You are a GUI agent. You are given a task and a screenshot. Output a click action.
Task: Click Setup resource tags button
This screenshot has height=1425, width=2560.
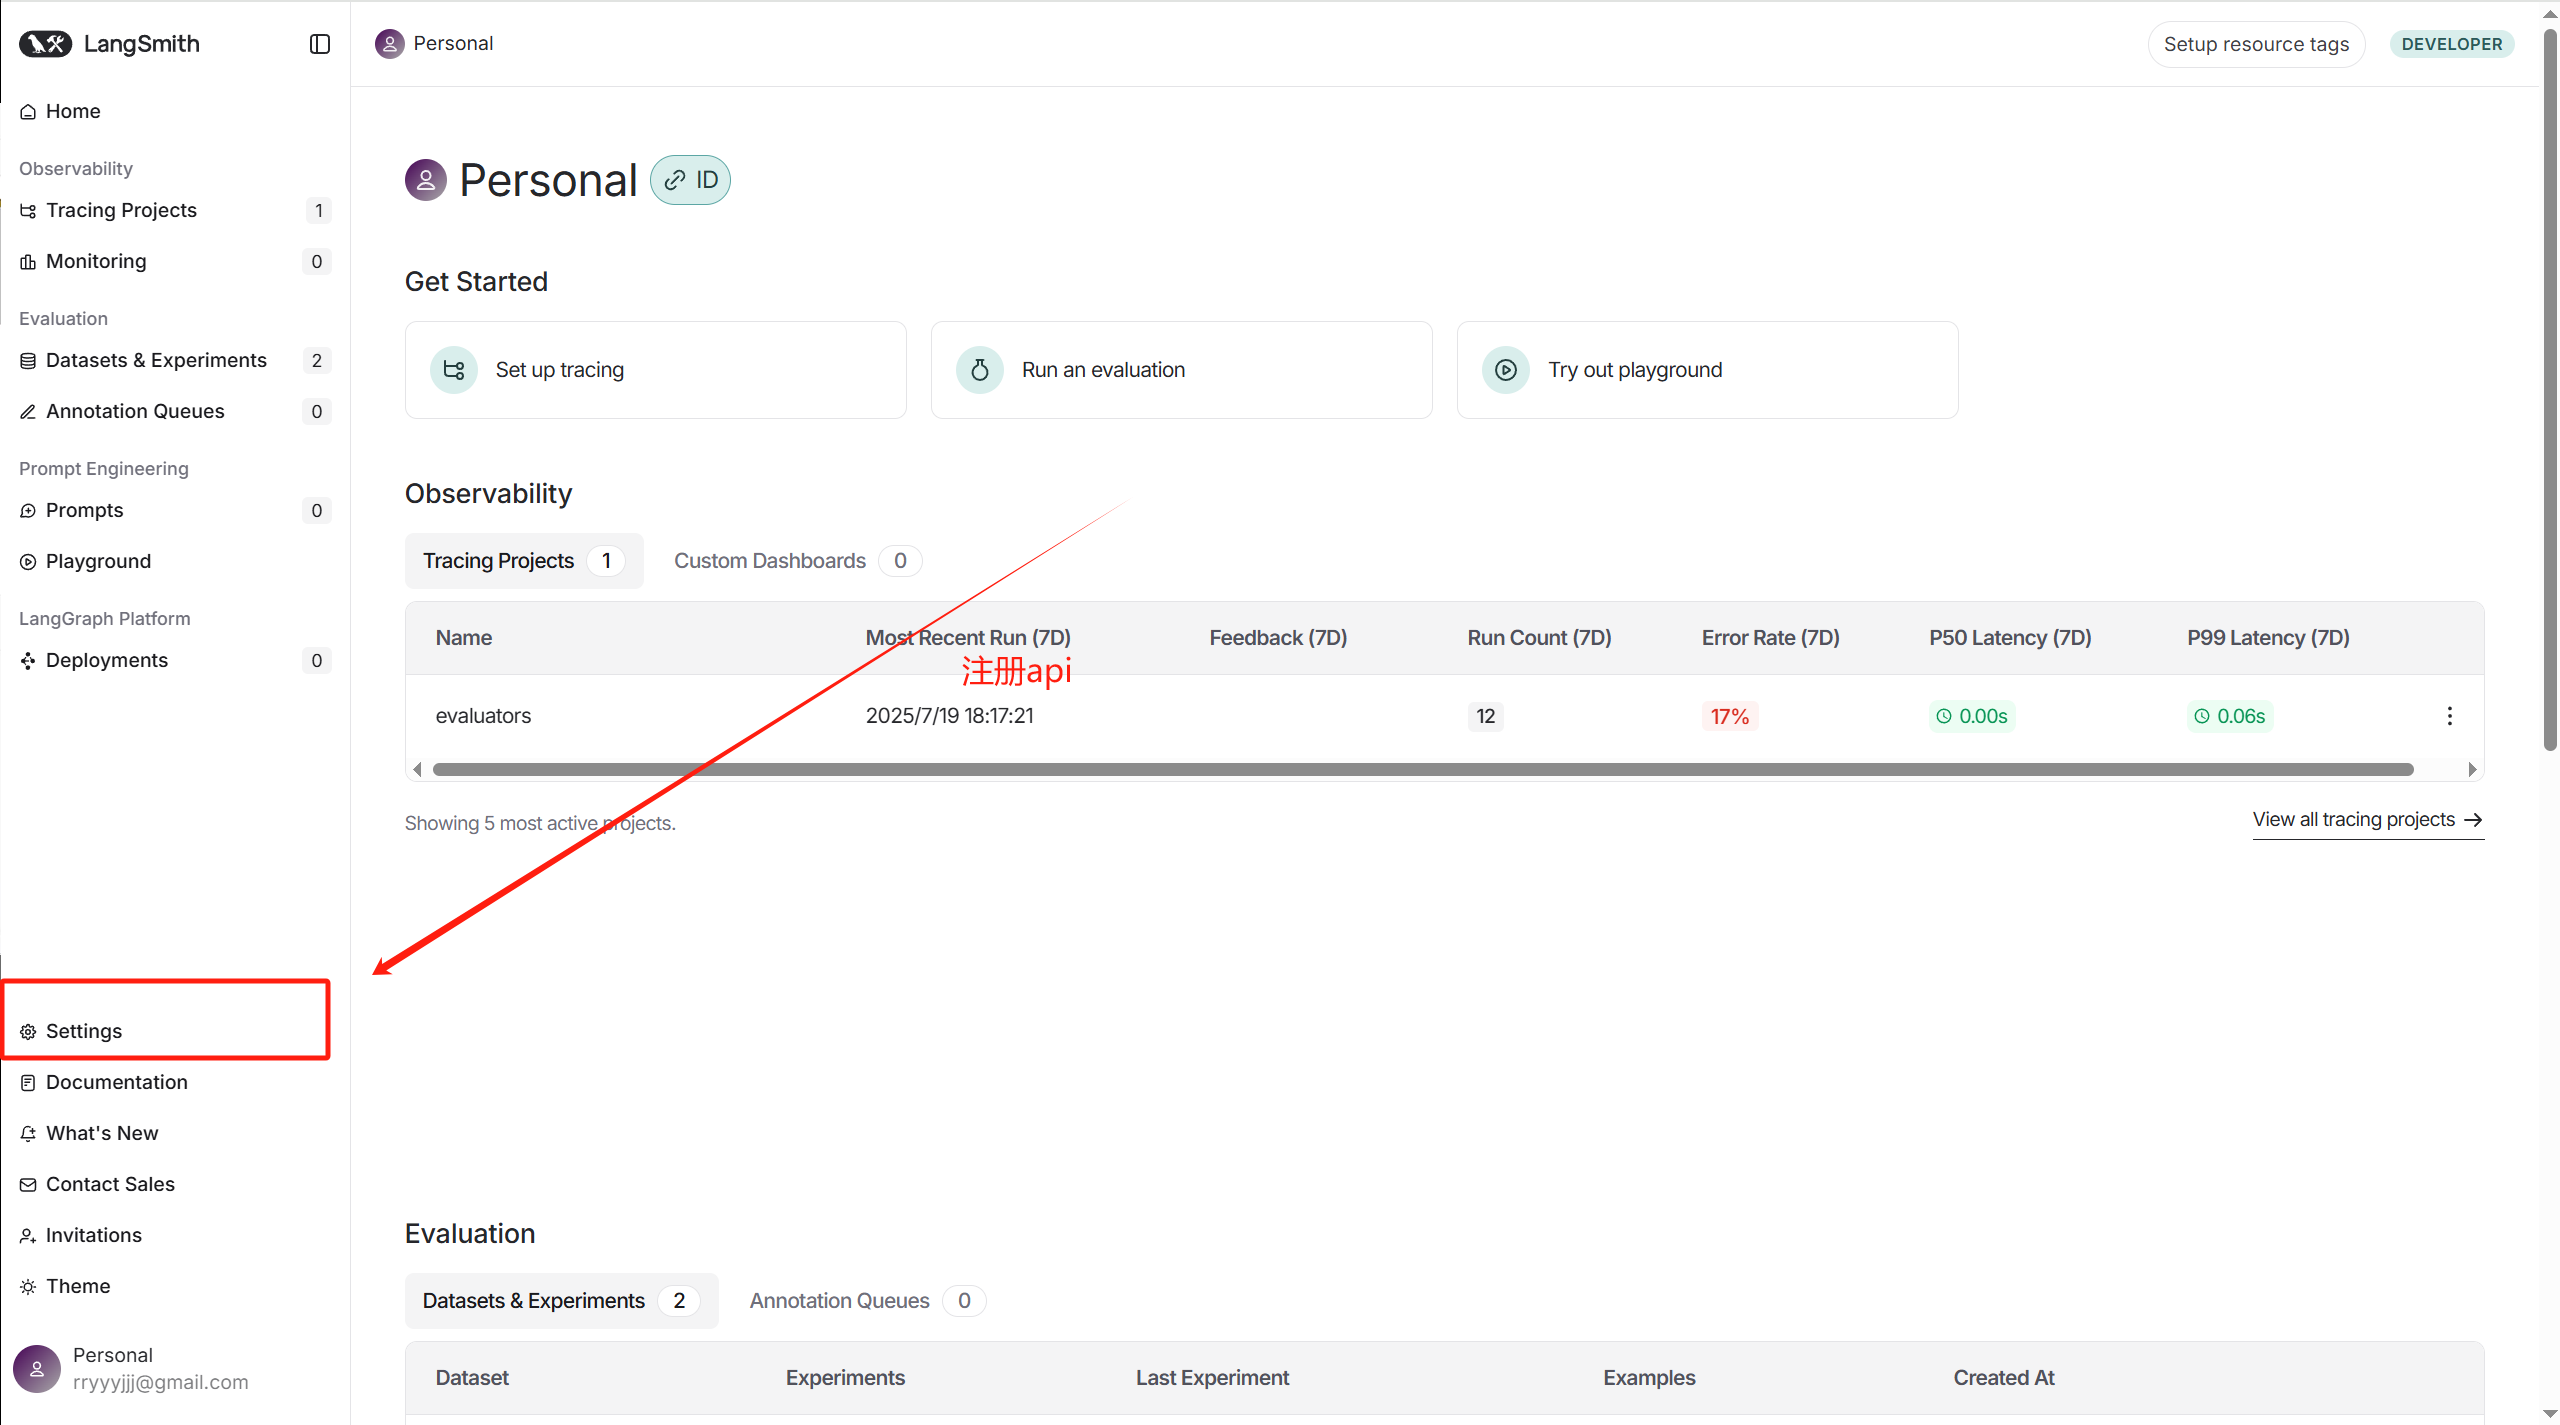coord(2256,44)
